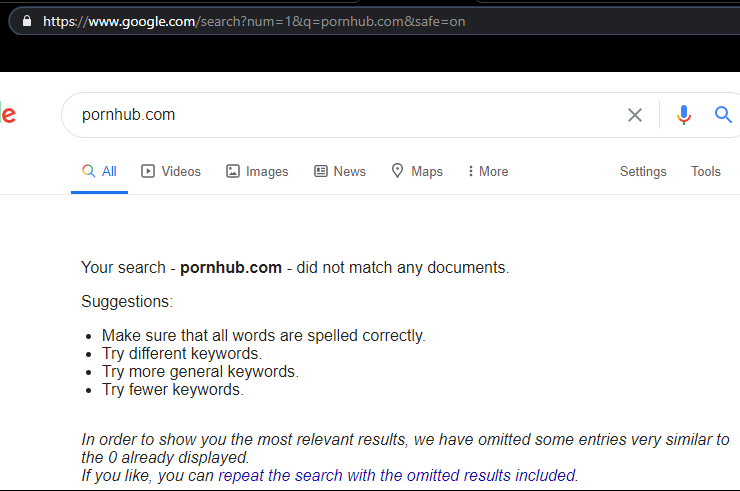Viewport: 740px width, 491px height.
Task: Switch to the Images tab
Action: click(x=257, y=171)
